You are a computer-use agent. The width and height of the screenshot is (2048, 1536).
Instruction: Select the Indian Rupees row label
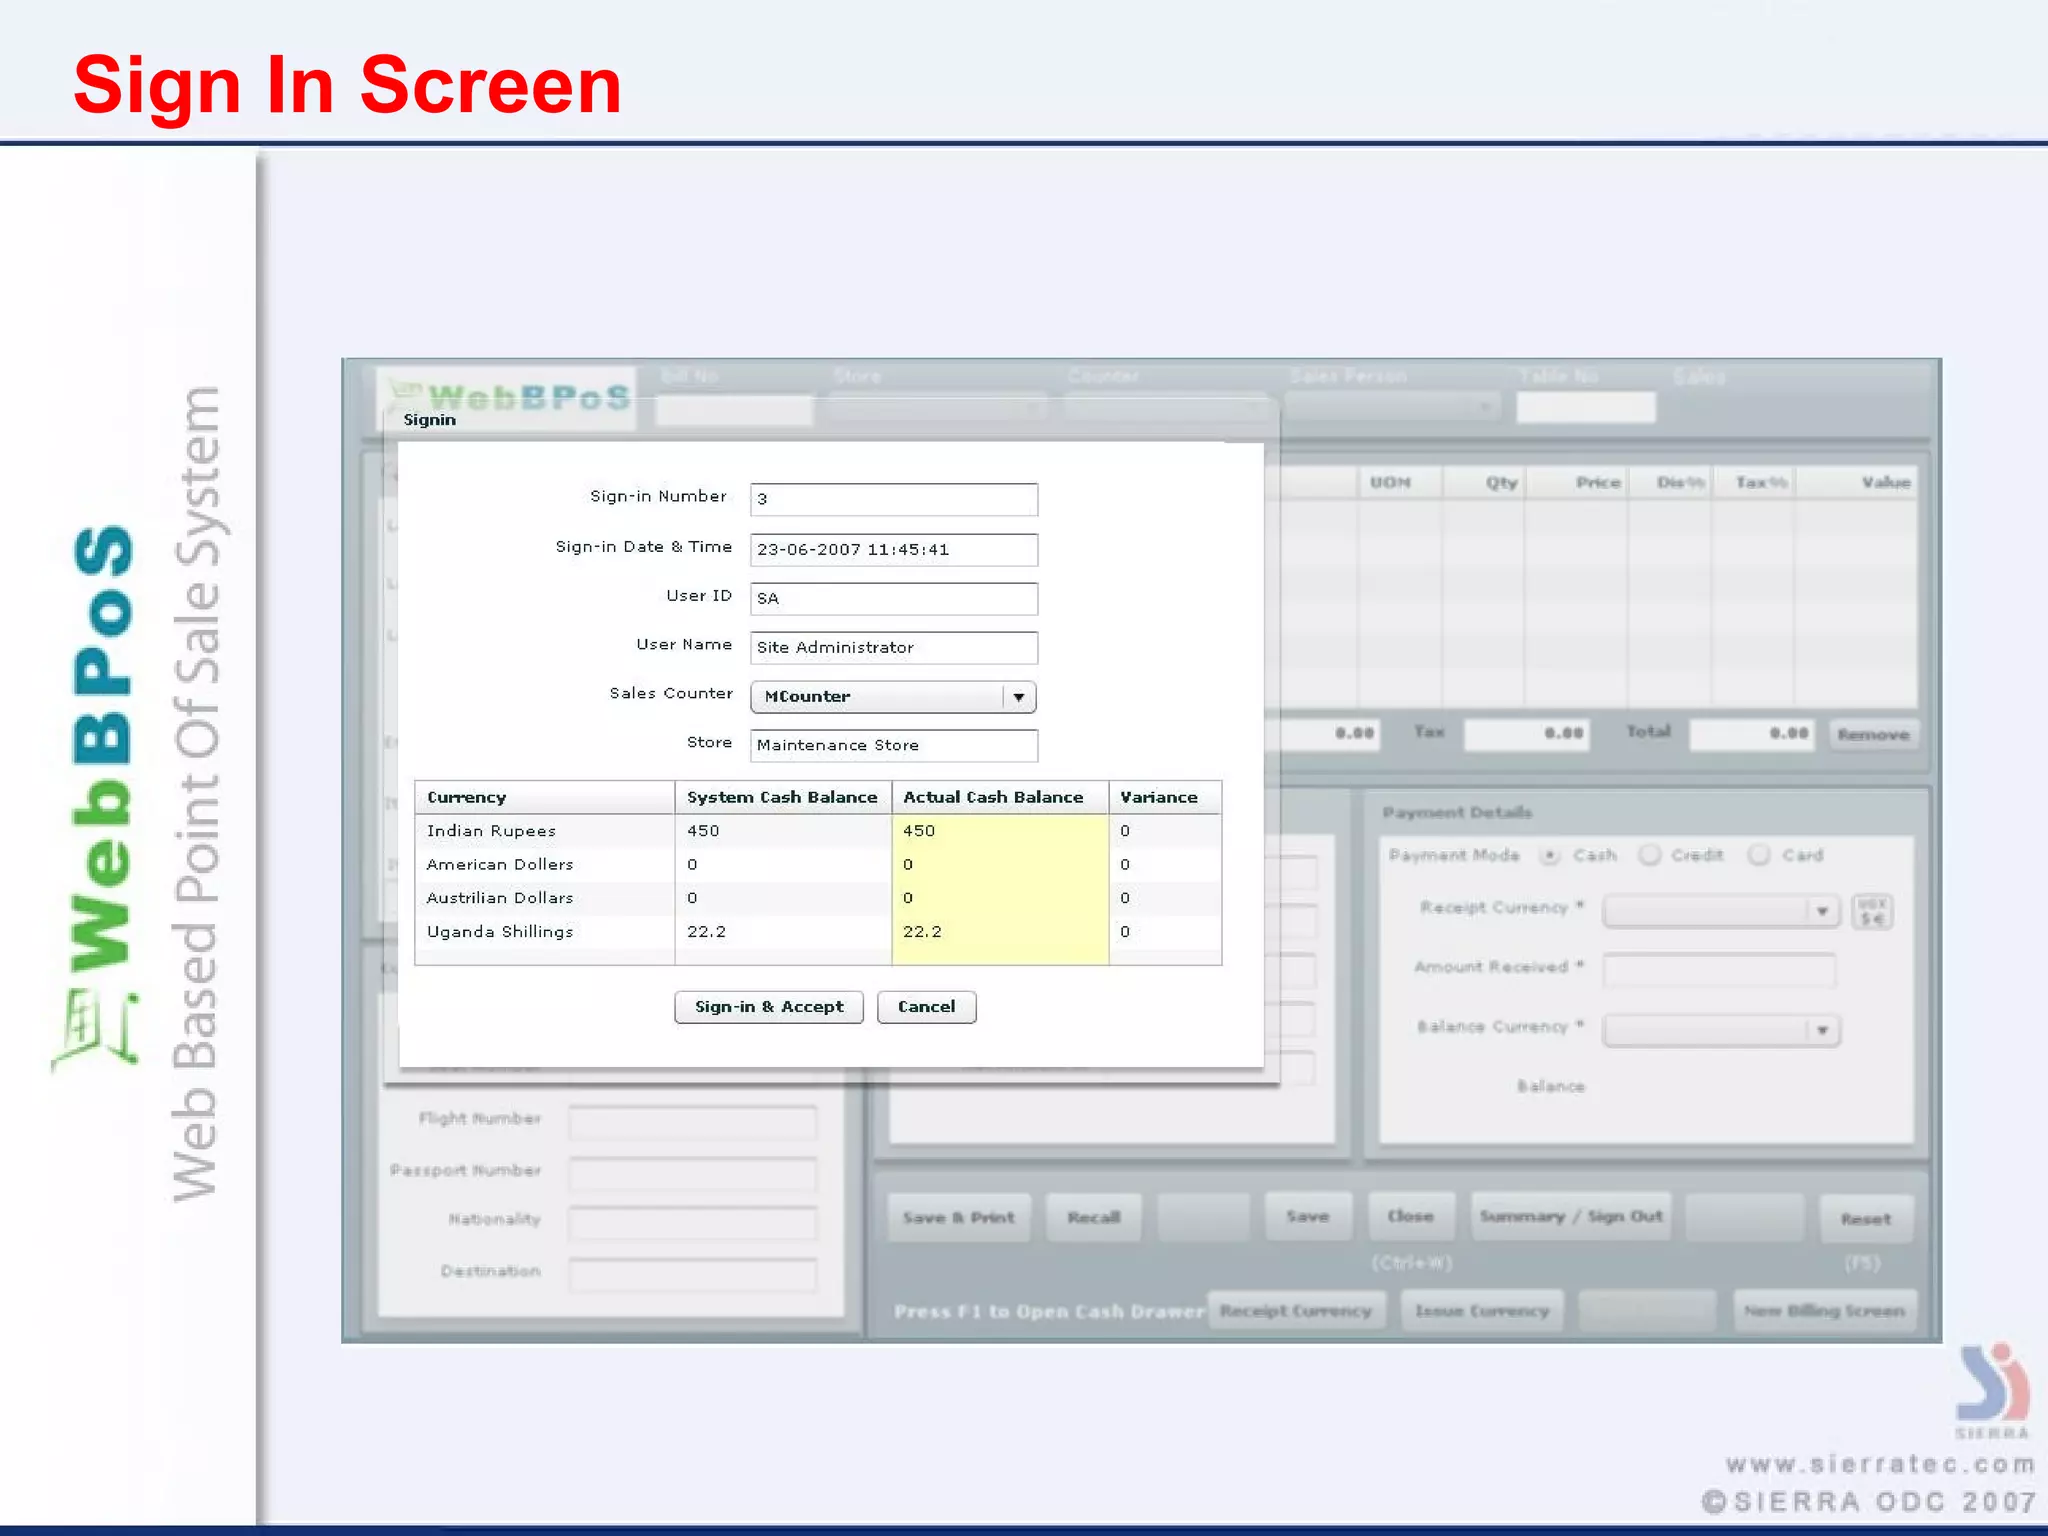click(491, 831)
